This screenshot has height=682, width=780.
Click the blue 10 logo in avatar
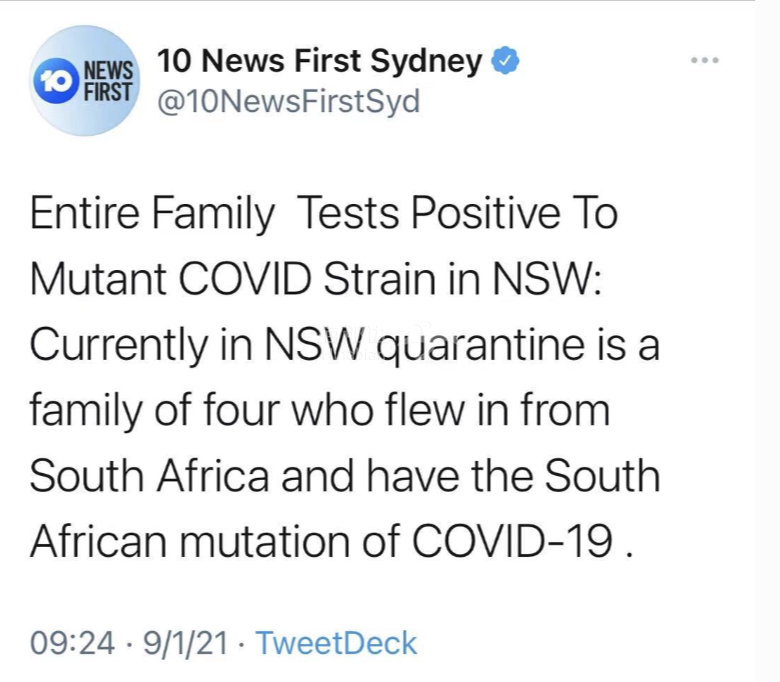[x=57, y=81]
